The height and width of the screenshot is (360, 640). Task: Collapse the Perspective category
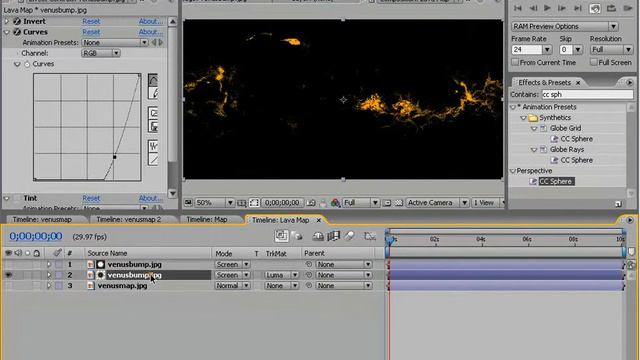tap(513, 171)
